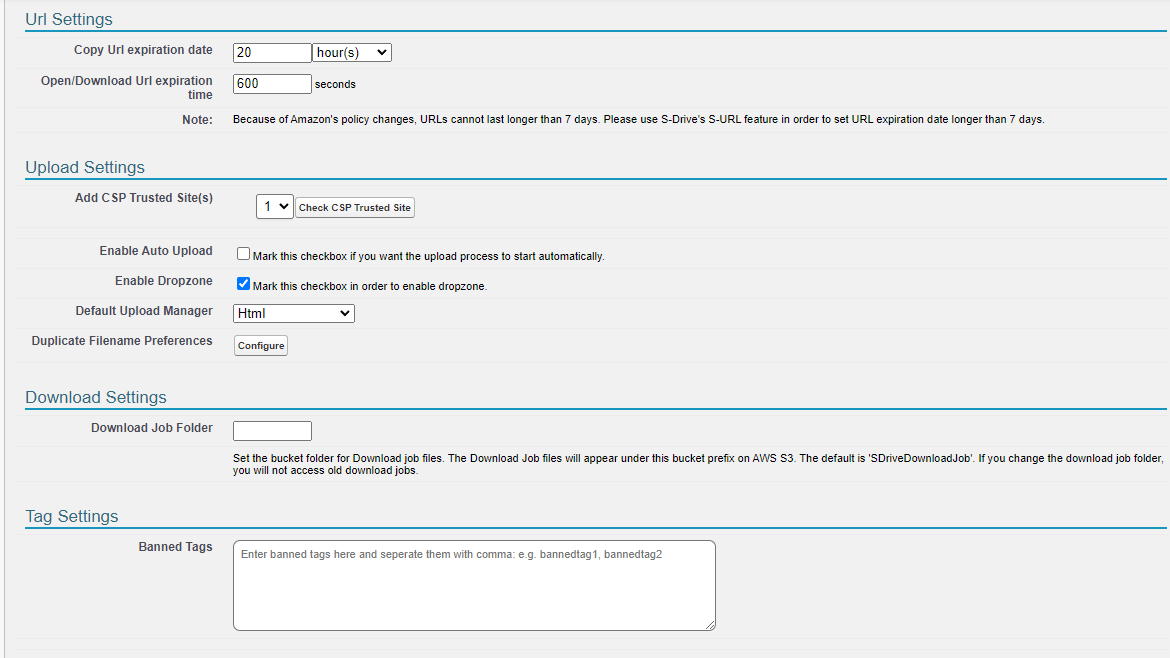
Task: Click the dropzone checkbox description text
Action: (x=369, y=287)
